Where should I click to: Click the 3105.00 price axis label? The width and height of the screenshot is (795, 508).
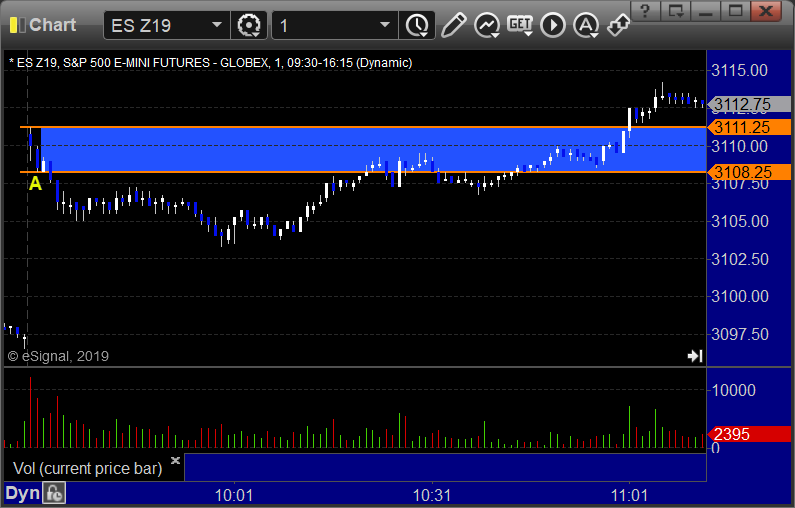739,221
